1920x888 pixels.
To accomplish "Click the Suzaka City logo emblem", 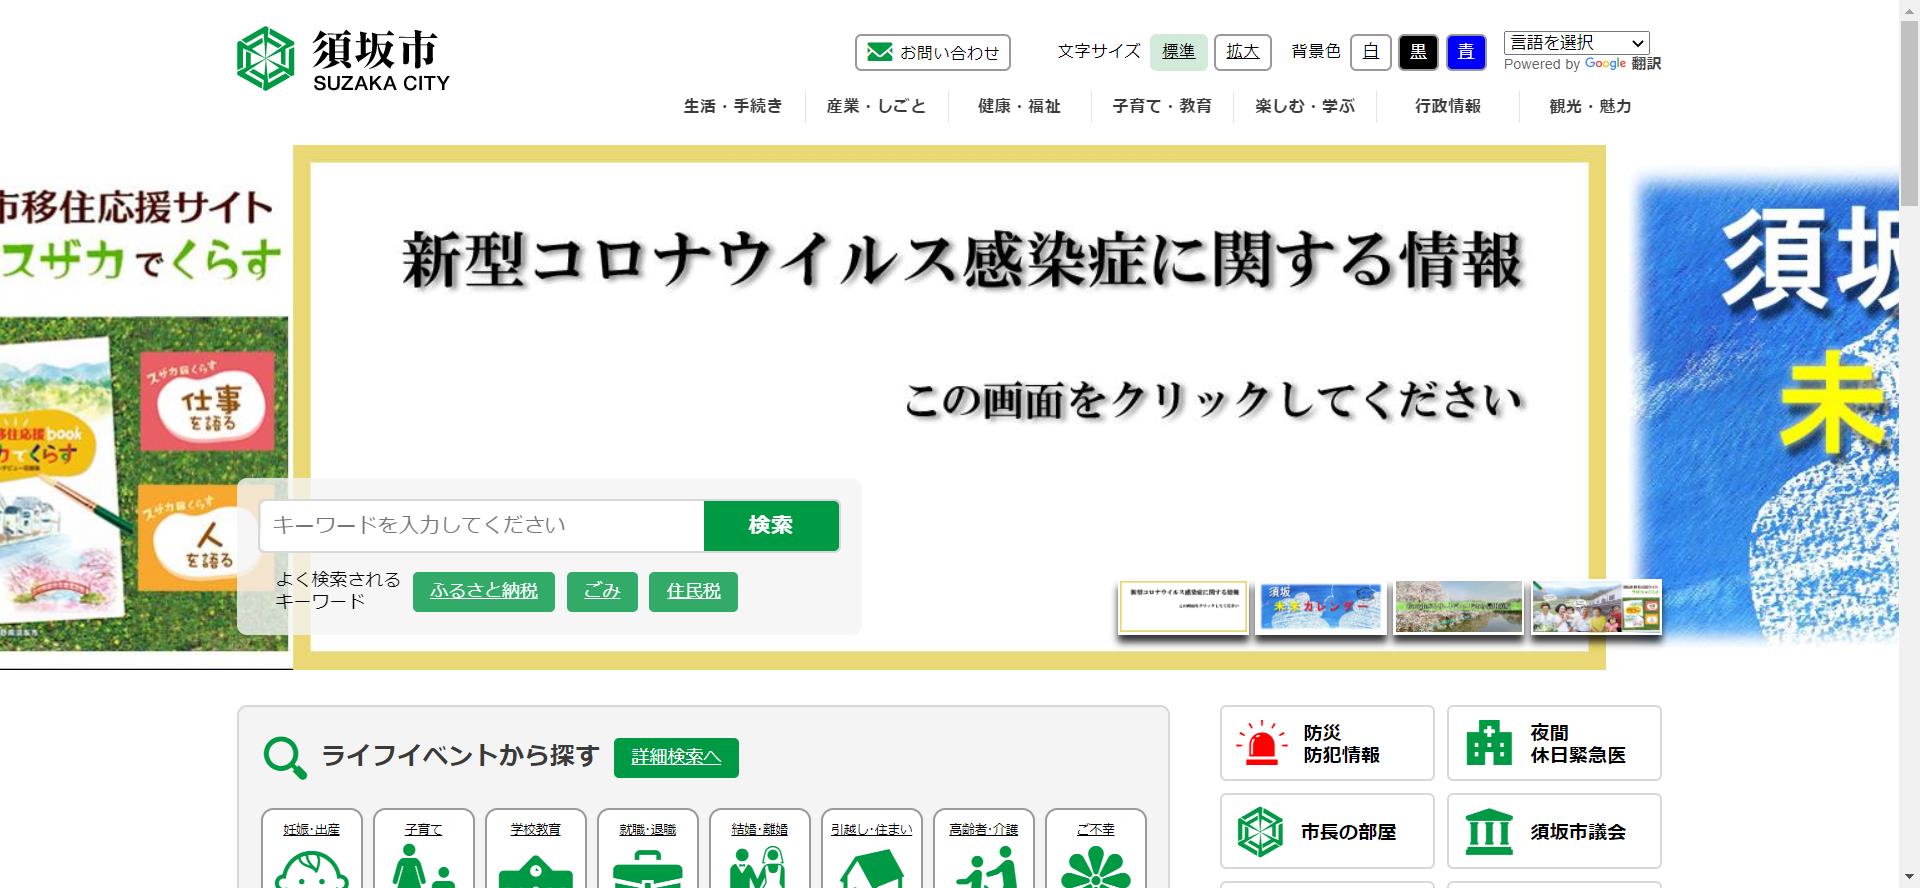I will click(x=265, y=58).
